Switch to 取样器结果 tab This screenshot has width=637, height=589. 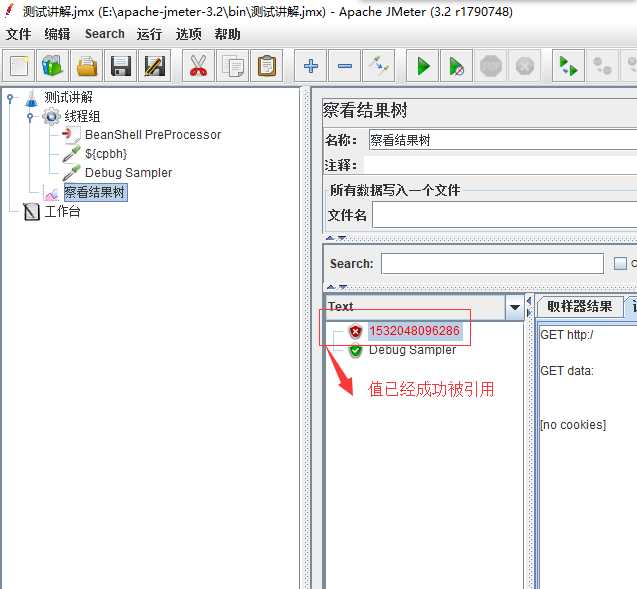tap(579, 306)
